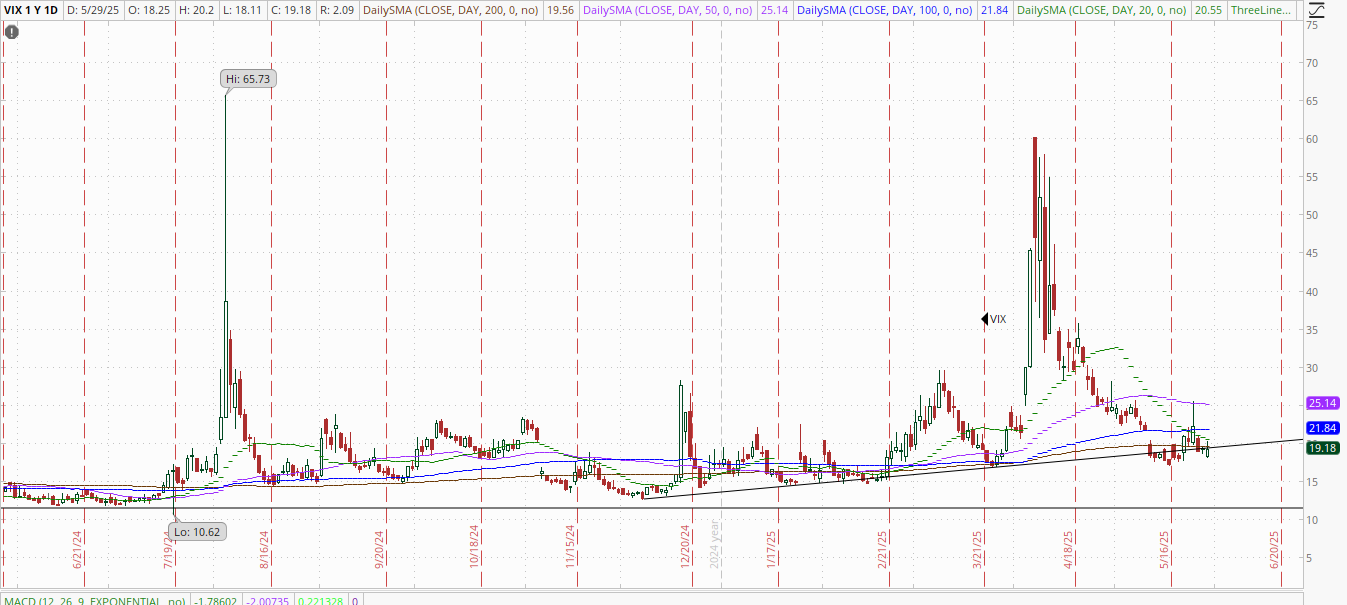The image size is (1347, 605).
Task: Click the 7/19/24 expiration date marker
Action: click(x=168, y=549)
